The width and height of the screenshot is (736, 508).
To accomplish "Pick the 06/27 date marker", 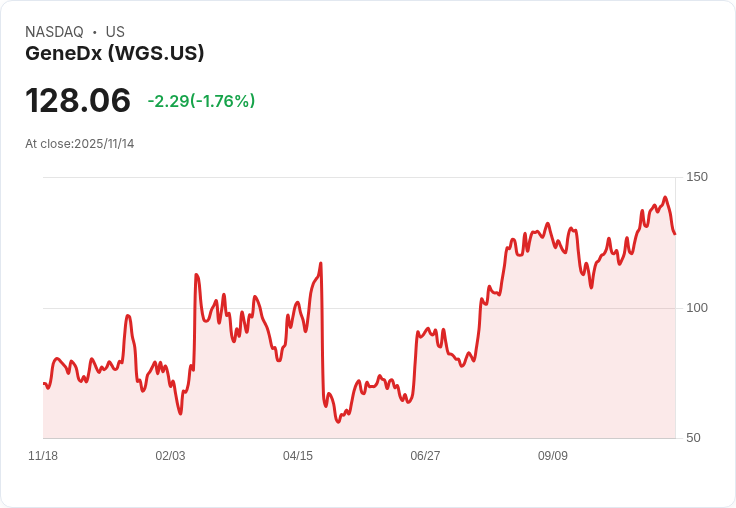I will (425, 456).
